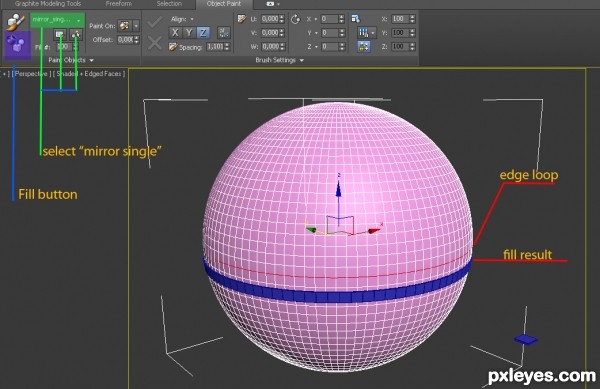
Task: Click the Rotate icon beside X rotation
Action: tap(295, 19)
